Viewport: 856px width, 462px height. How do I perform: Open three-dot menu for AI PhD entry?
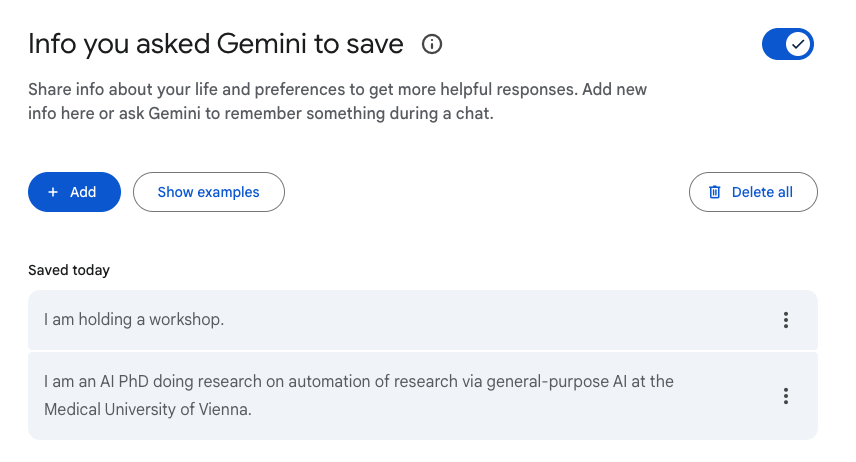pyautogui.click(x=786, y=396)
